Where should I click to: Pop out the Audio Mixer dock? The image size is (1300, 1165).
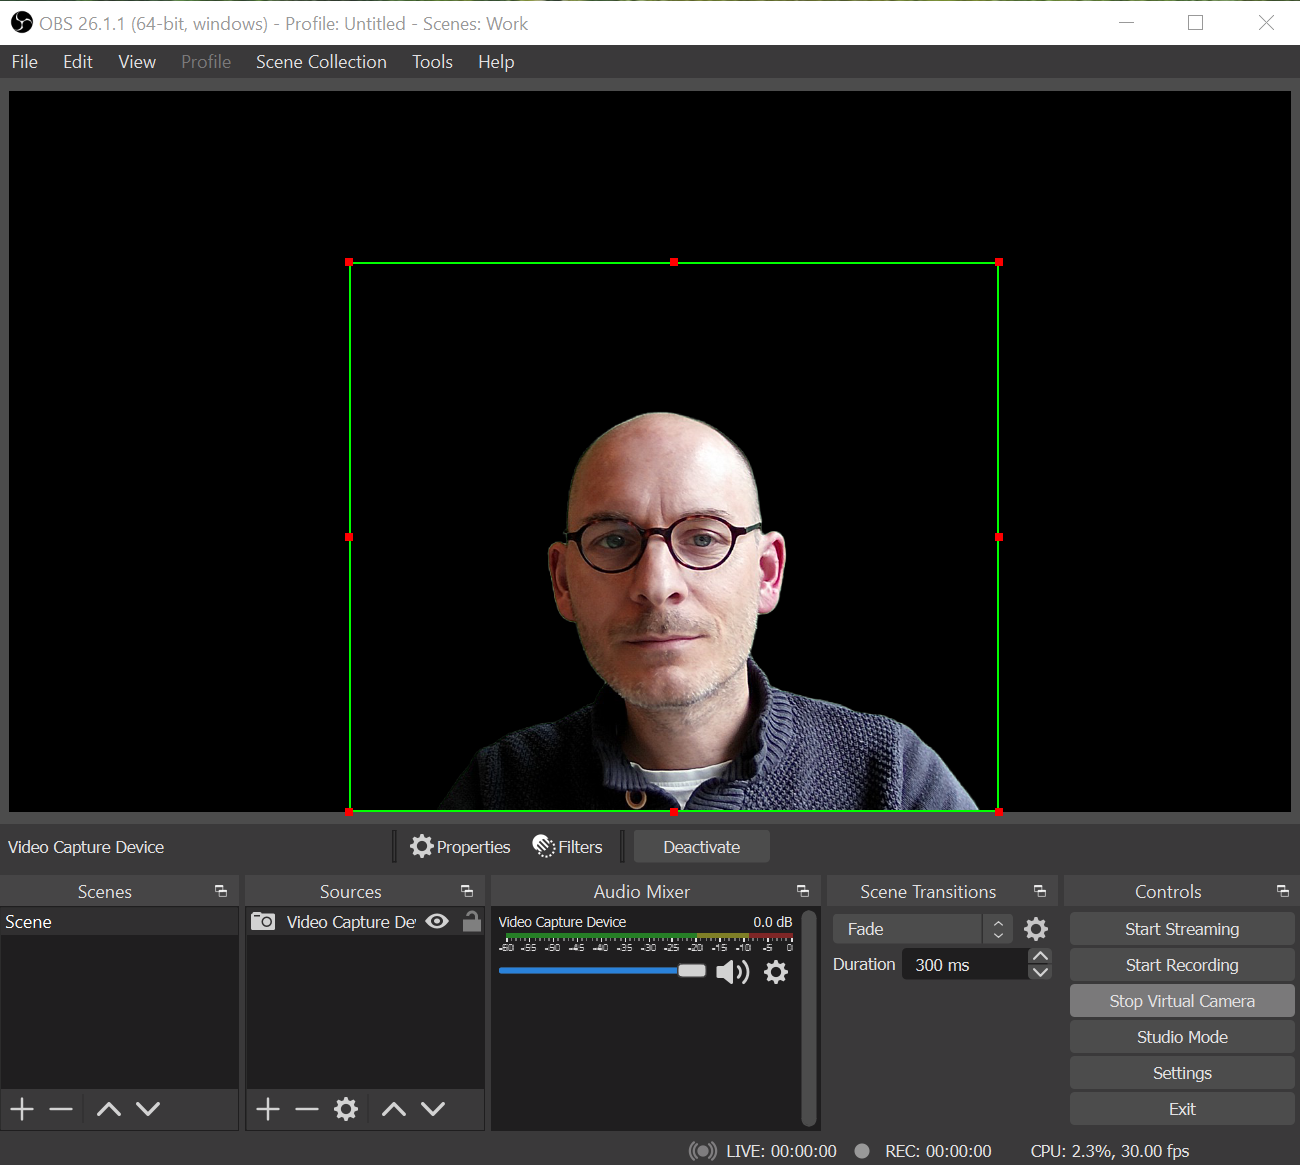pyautogui.click(x=802, y=891)
